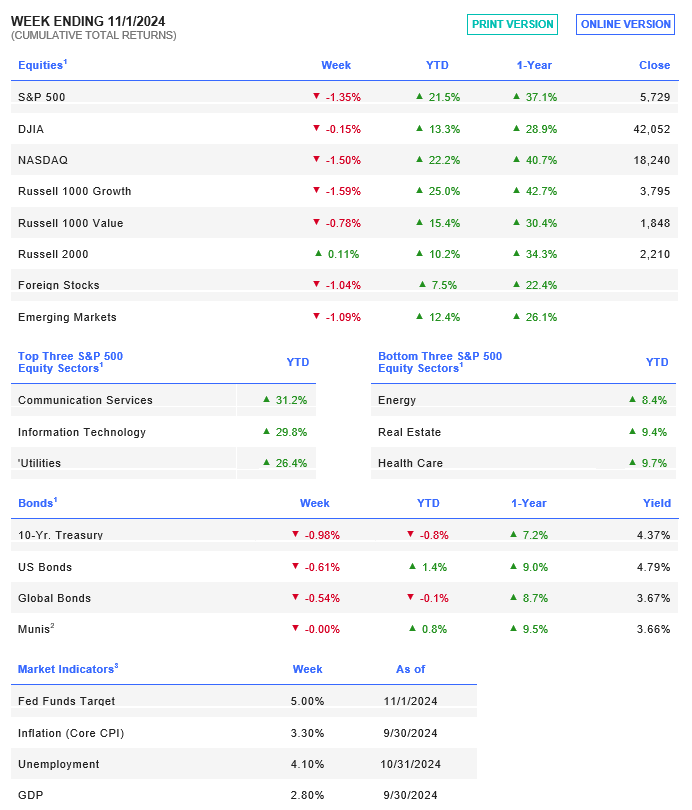Click red down arrow next to 10-Yr. Treasury YTD -0.8%
Viewport: 692px width, 810px height.
[x=411, y=534]
